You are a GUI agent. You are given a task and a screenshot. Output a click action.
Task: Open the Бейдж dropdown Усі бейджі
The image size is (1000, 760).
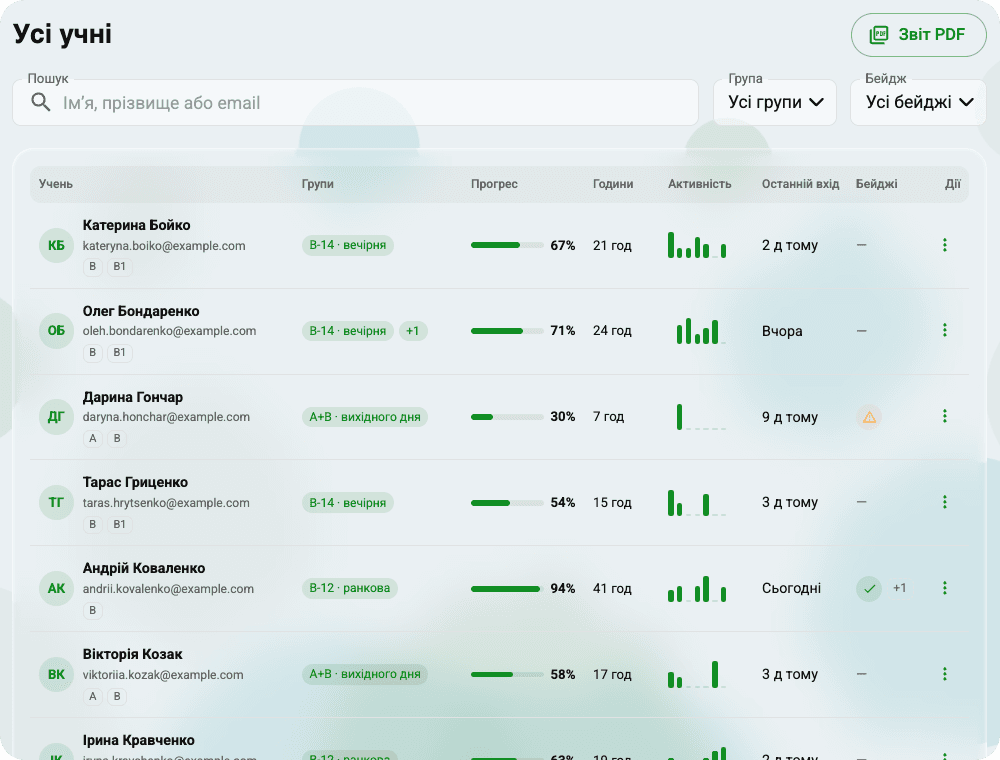click(918, 102)
